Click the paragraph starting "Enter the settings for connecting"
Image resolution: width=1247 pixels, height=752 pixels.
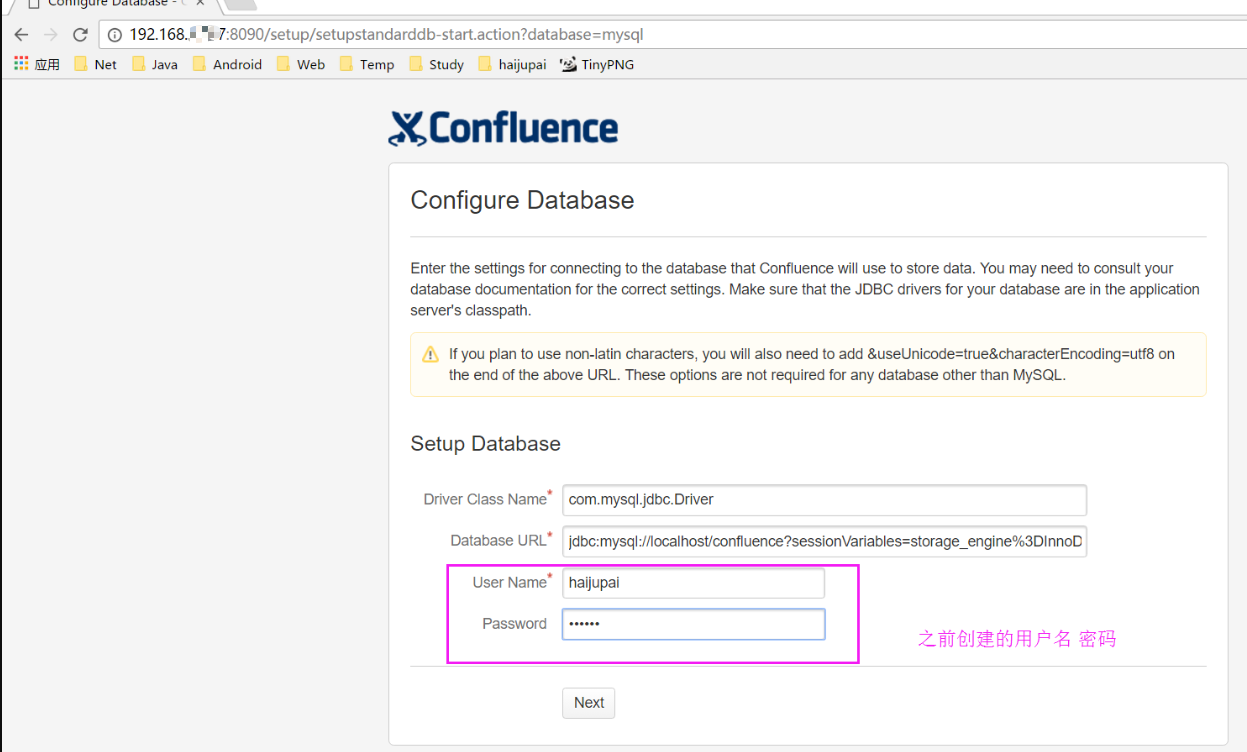(x=805, y=290)
